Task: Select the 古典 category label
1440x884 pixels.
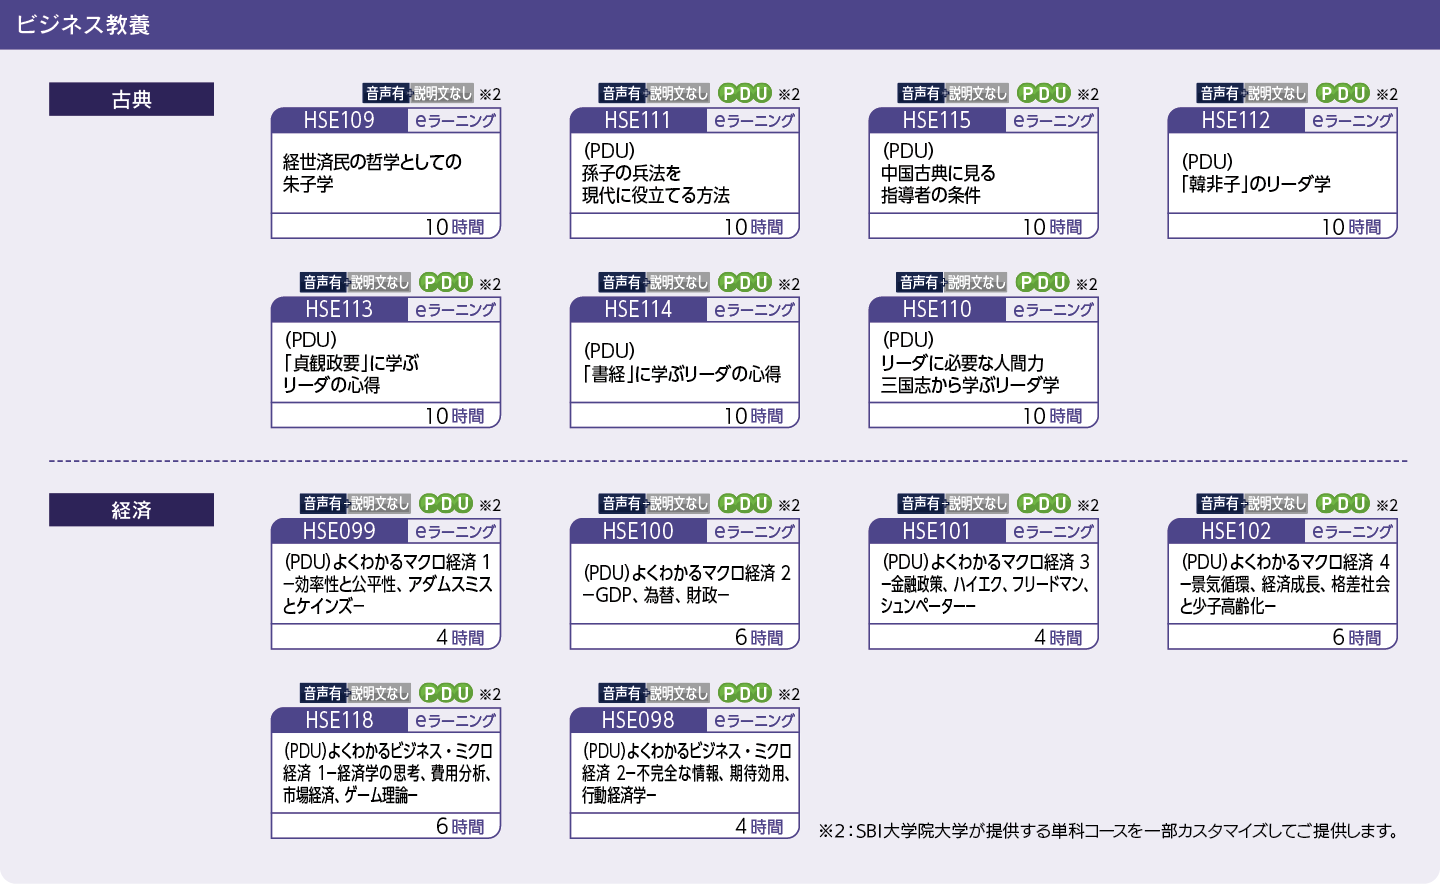Action: [131, 99]
